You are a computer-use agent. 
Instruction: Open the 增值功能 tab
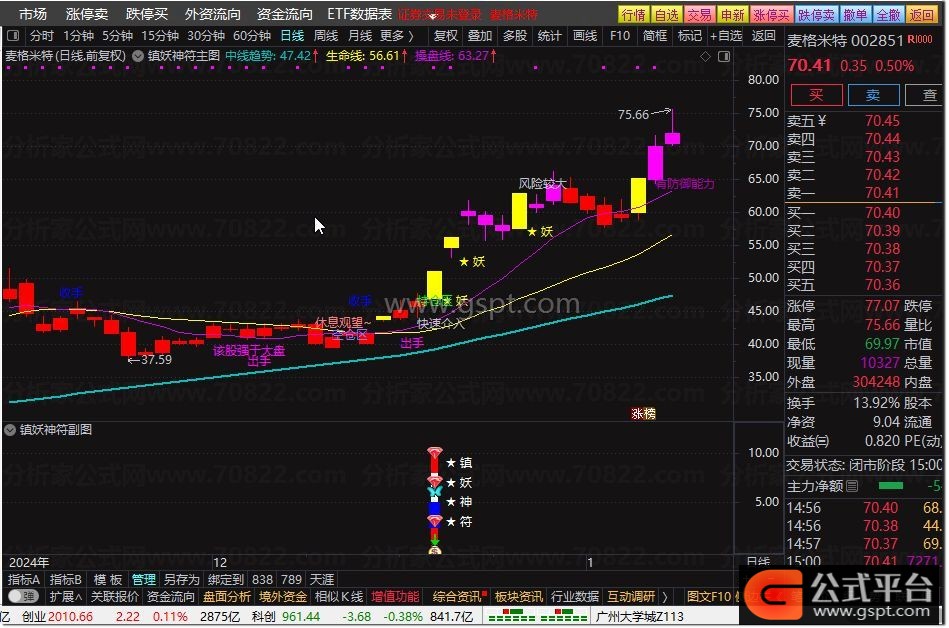point(395,597)
